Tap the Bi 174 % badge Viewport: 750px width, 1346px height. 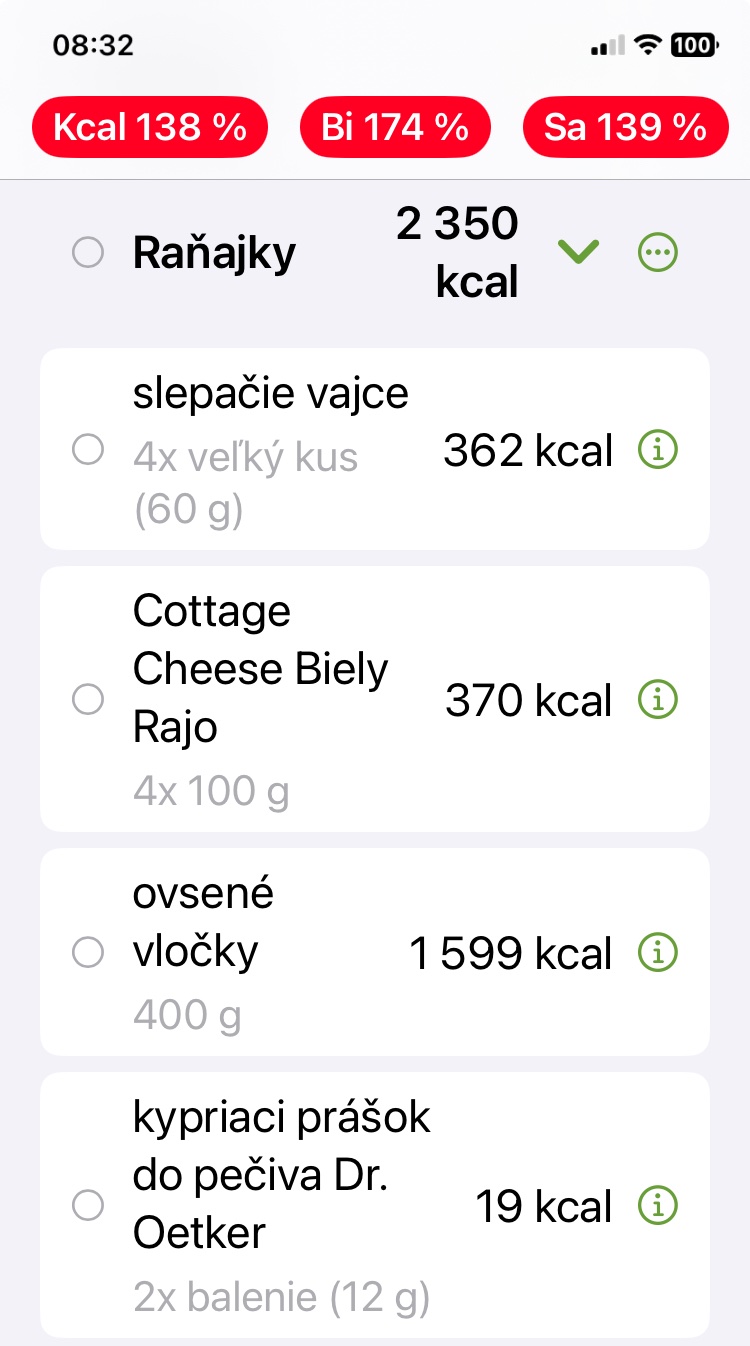[x=395, y=127]
